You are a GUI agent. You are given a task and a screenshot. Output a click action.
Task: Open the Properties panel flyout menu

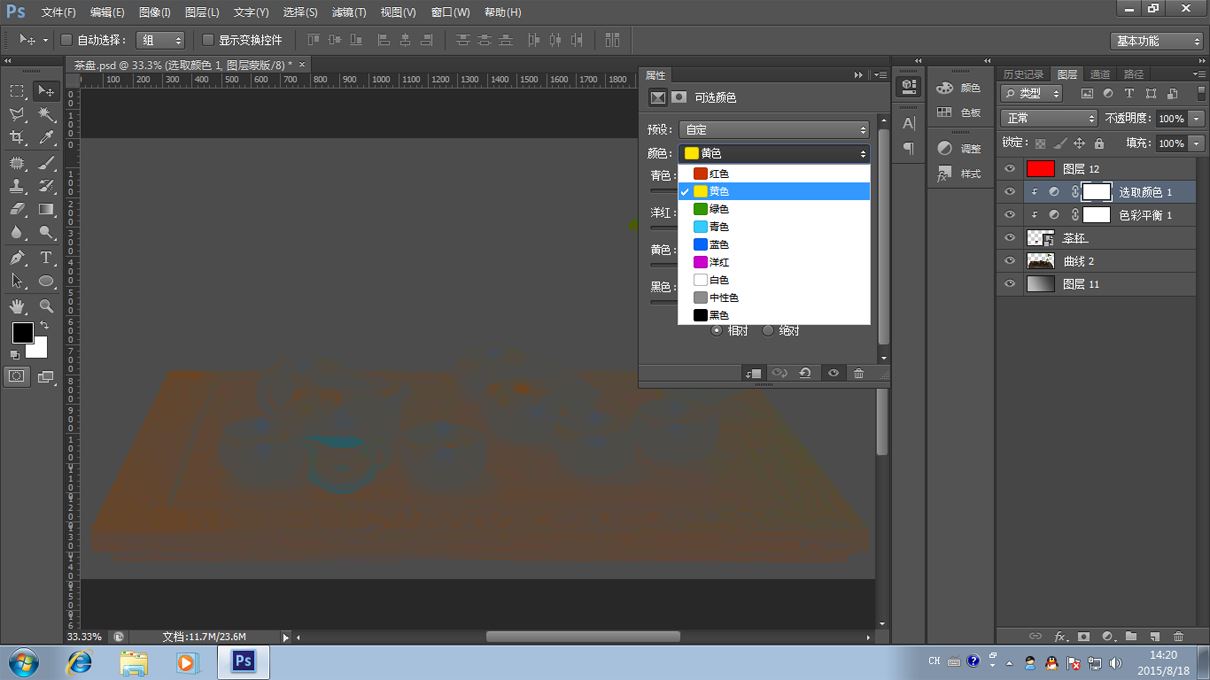coord(880,75)
